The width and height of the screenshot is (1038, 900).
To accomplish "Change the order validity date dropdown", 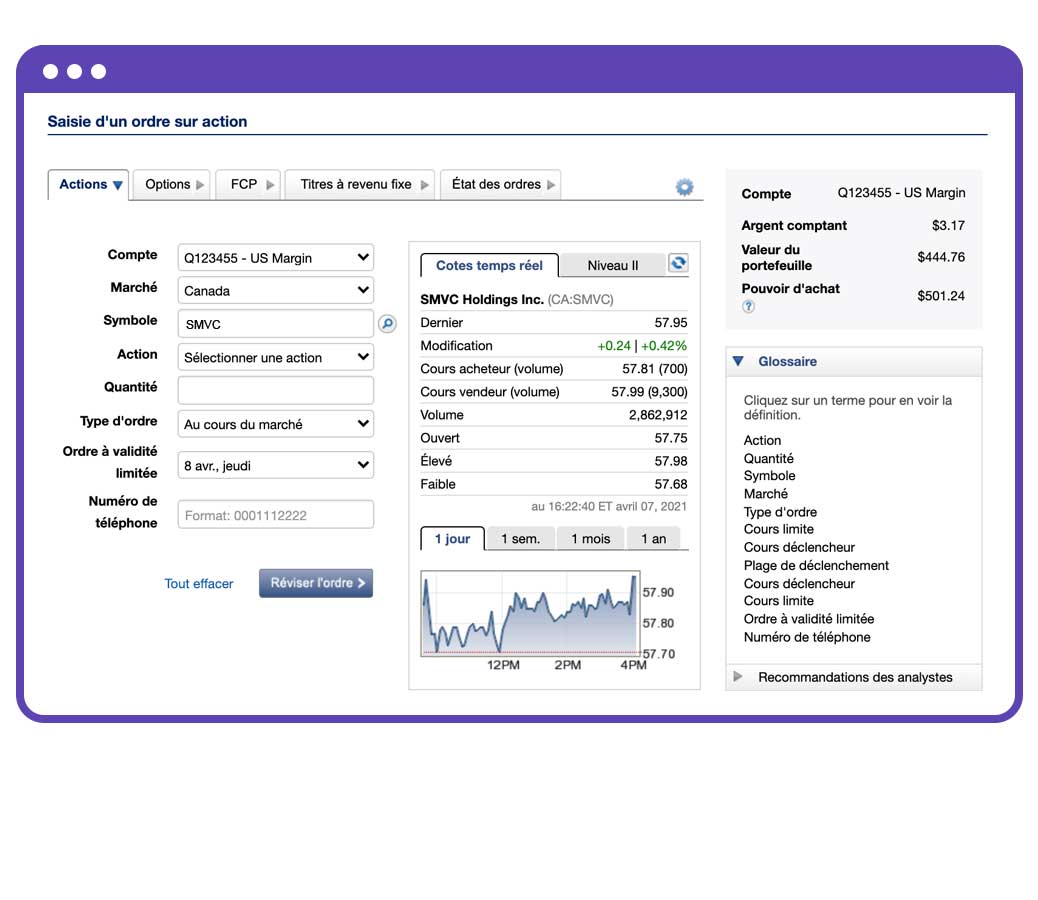I will [275, 465].
